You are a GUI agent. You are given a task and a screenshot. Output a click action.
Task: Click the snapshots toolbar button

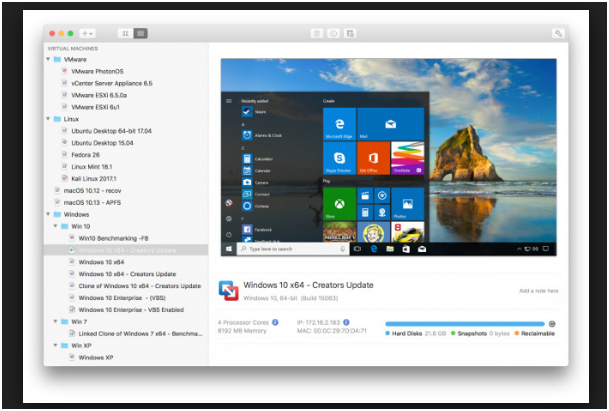(350, 33)
